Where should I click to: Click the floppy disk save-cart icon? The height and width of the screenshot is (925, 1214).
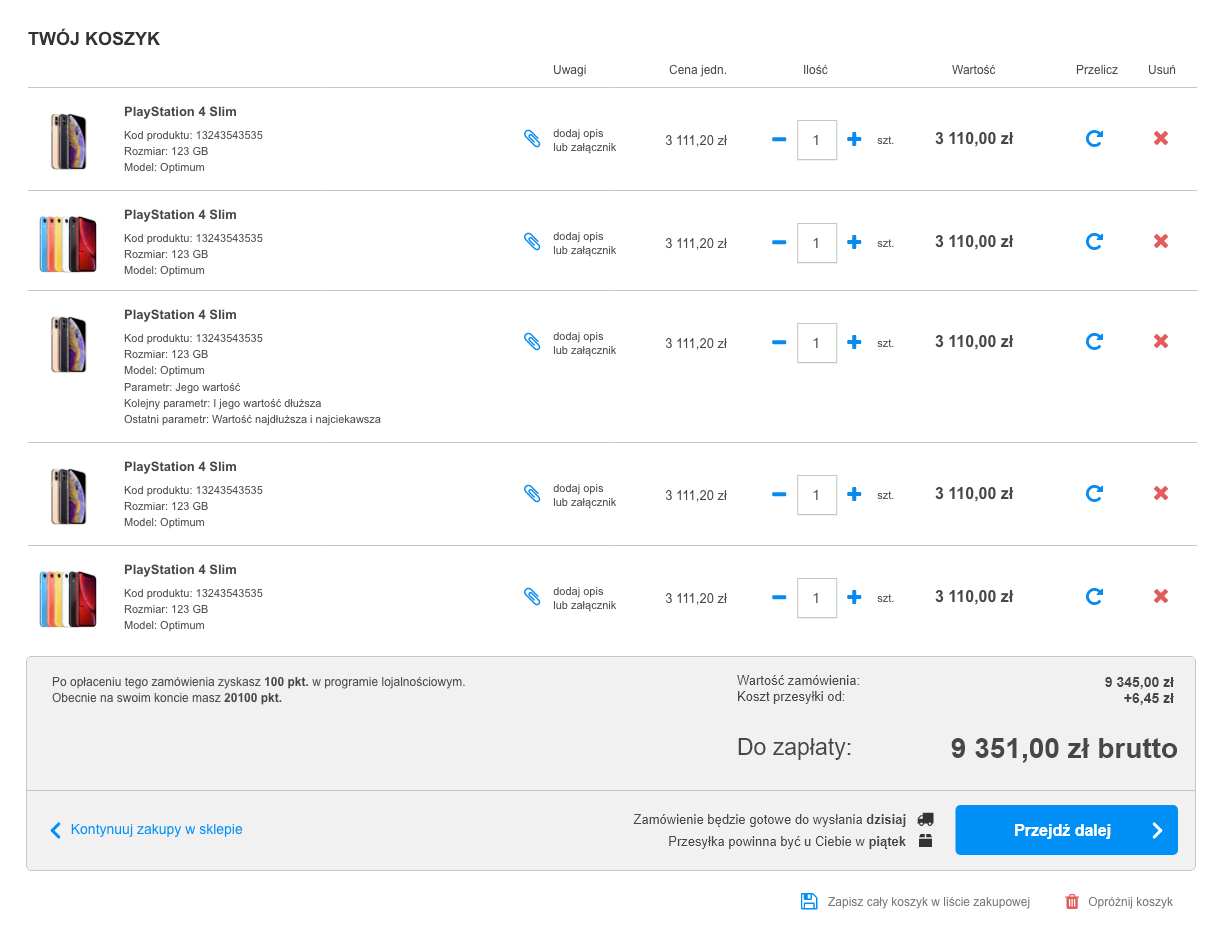[809, 901]
